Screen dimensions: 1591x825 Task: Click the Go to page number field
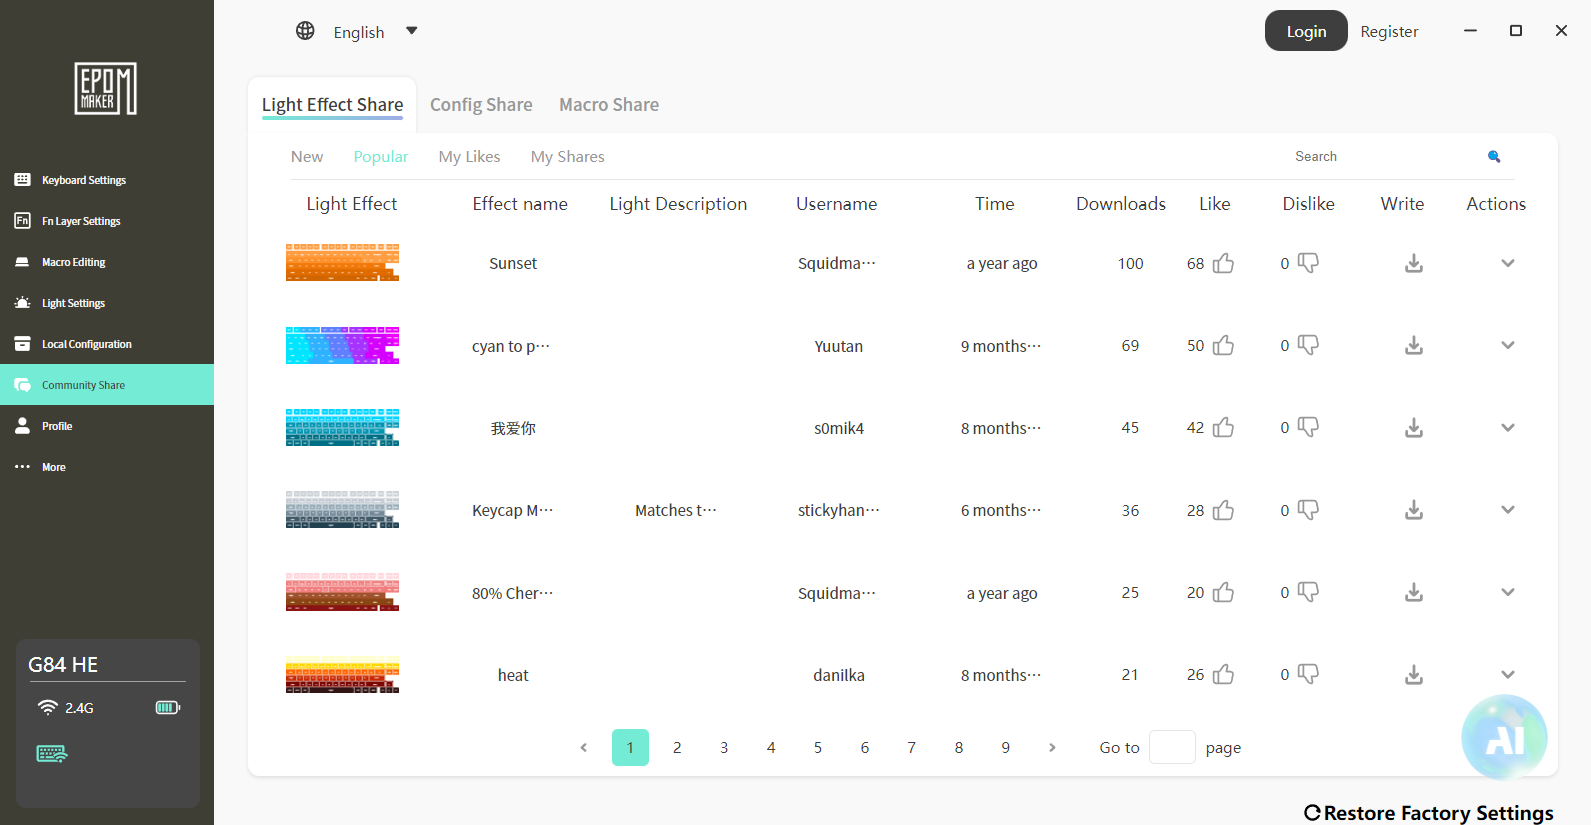tap(1172, 747)
